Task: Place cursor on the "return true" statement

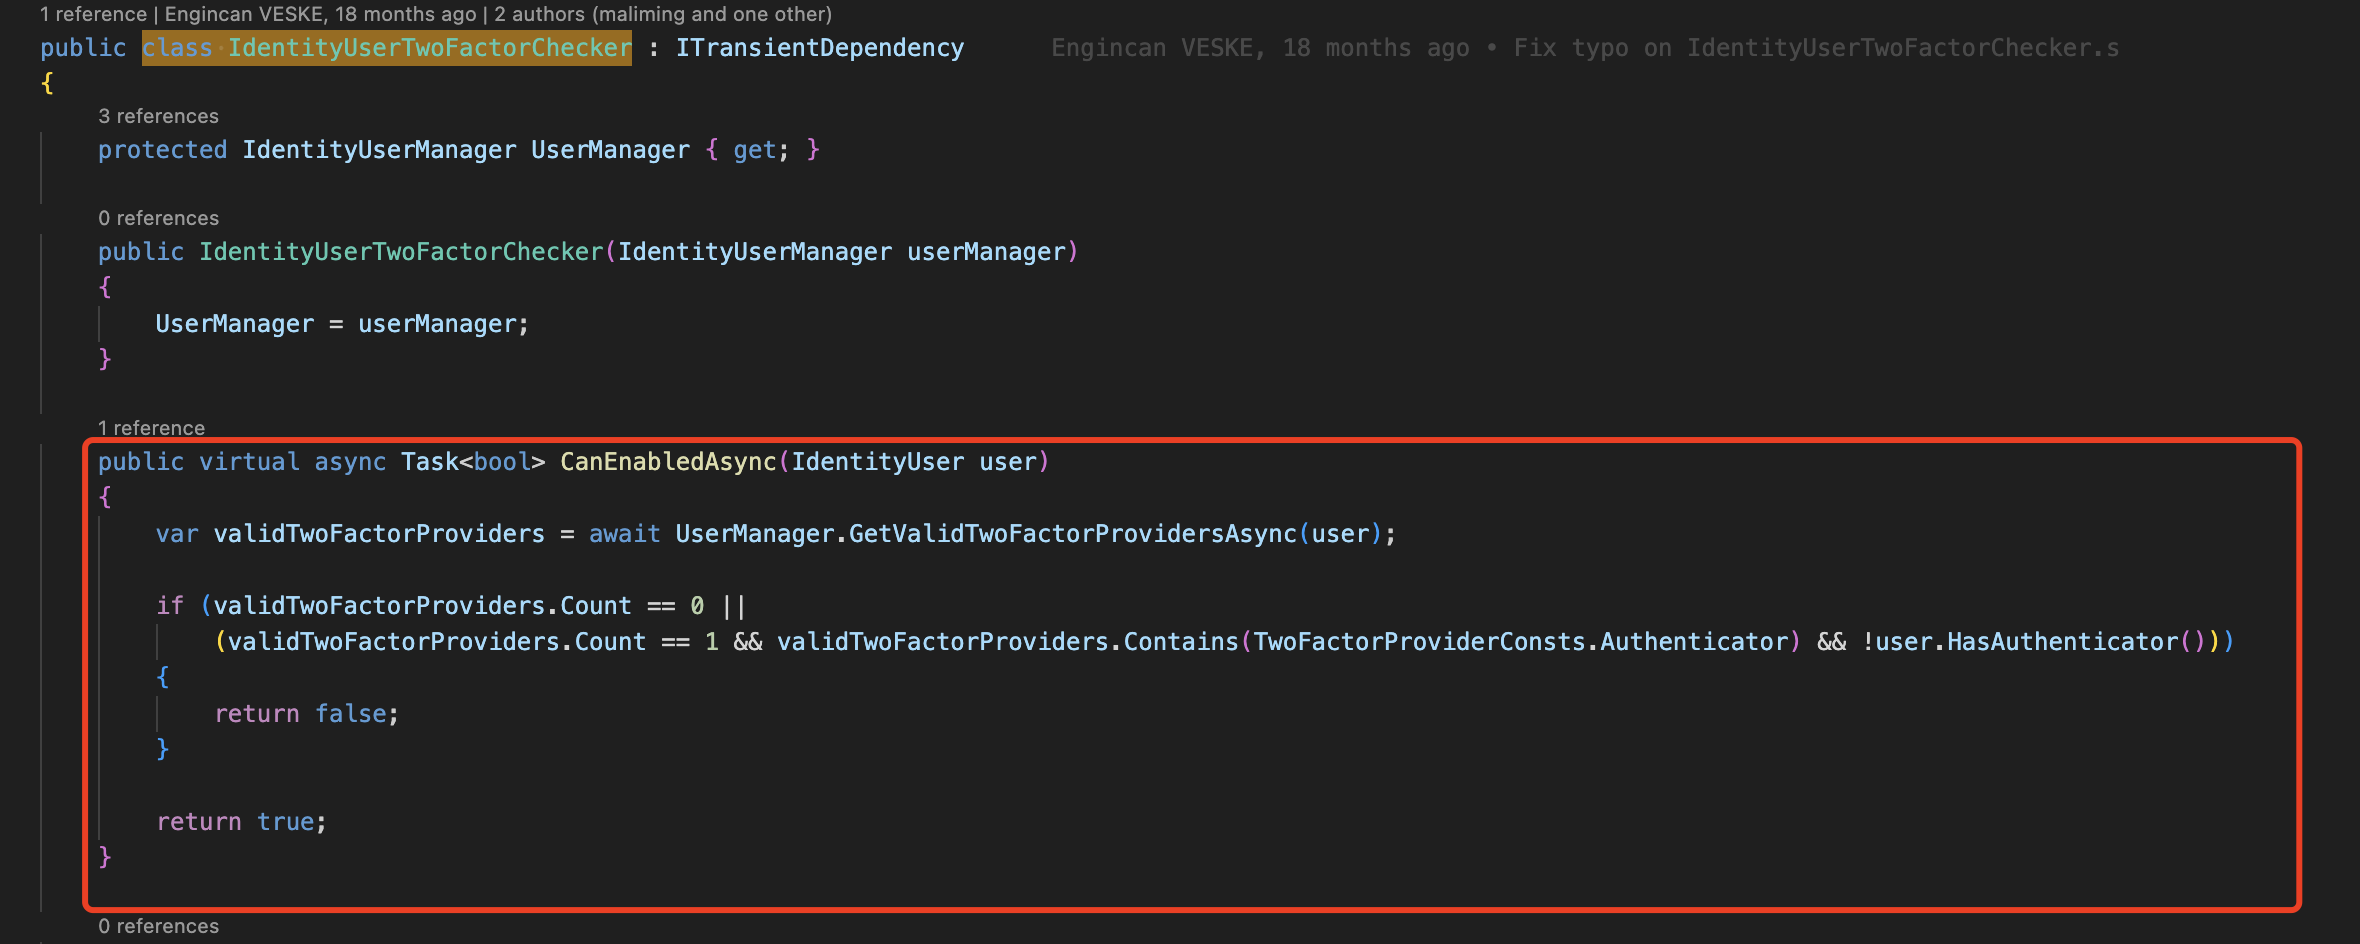Action: click(x=241, y=822)
